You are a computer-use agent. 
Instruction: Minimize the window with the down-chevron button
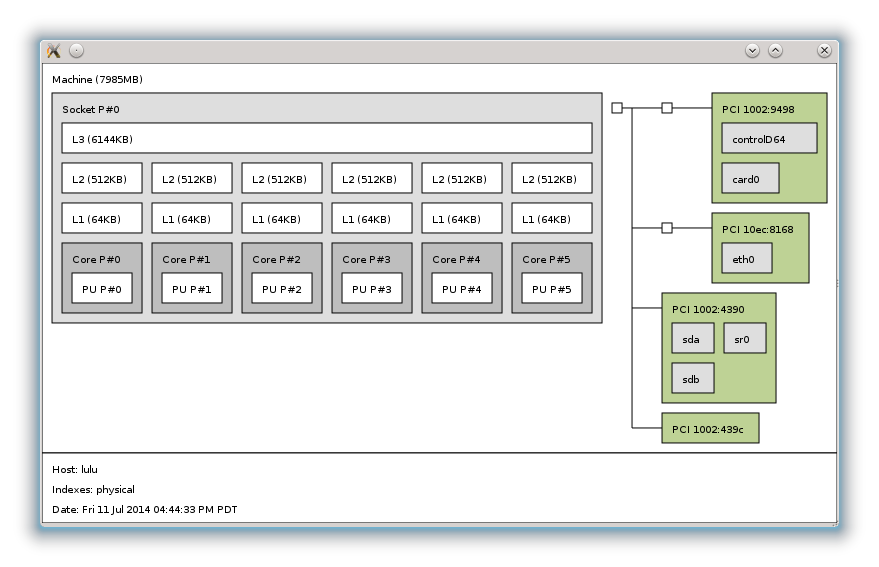(752, 51)
